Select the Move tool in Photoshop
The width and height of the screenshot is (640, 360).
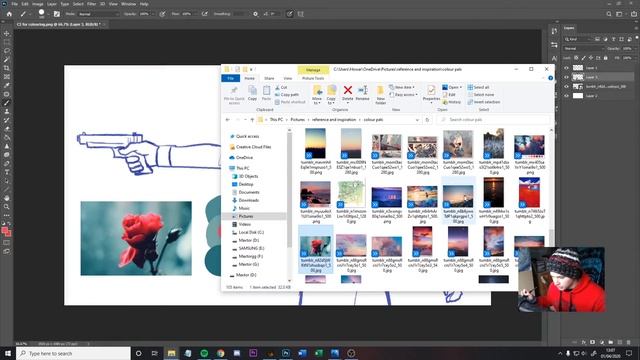coord(7,33)
